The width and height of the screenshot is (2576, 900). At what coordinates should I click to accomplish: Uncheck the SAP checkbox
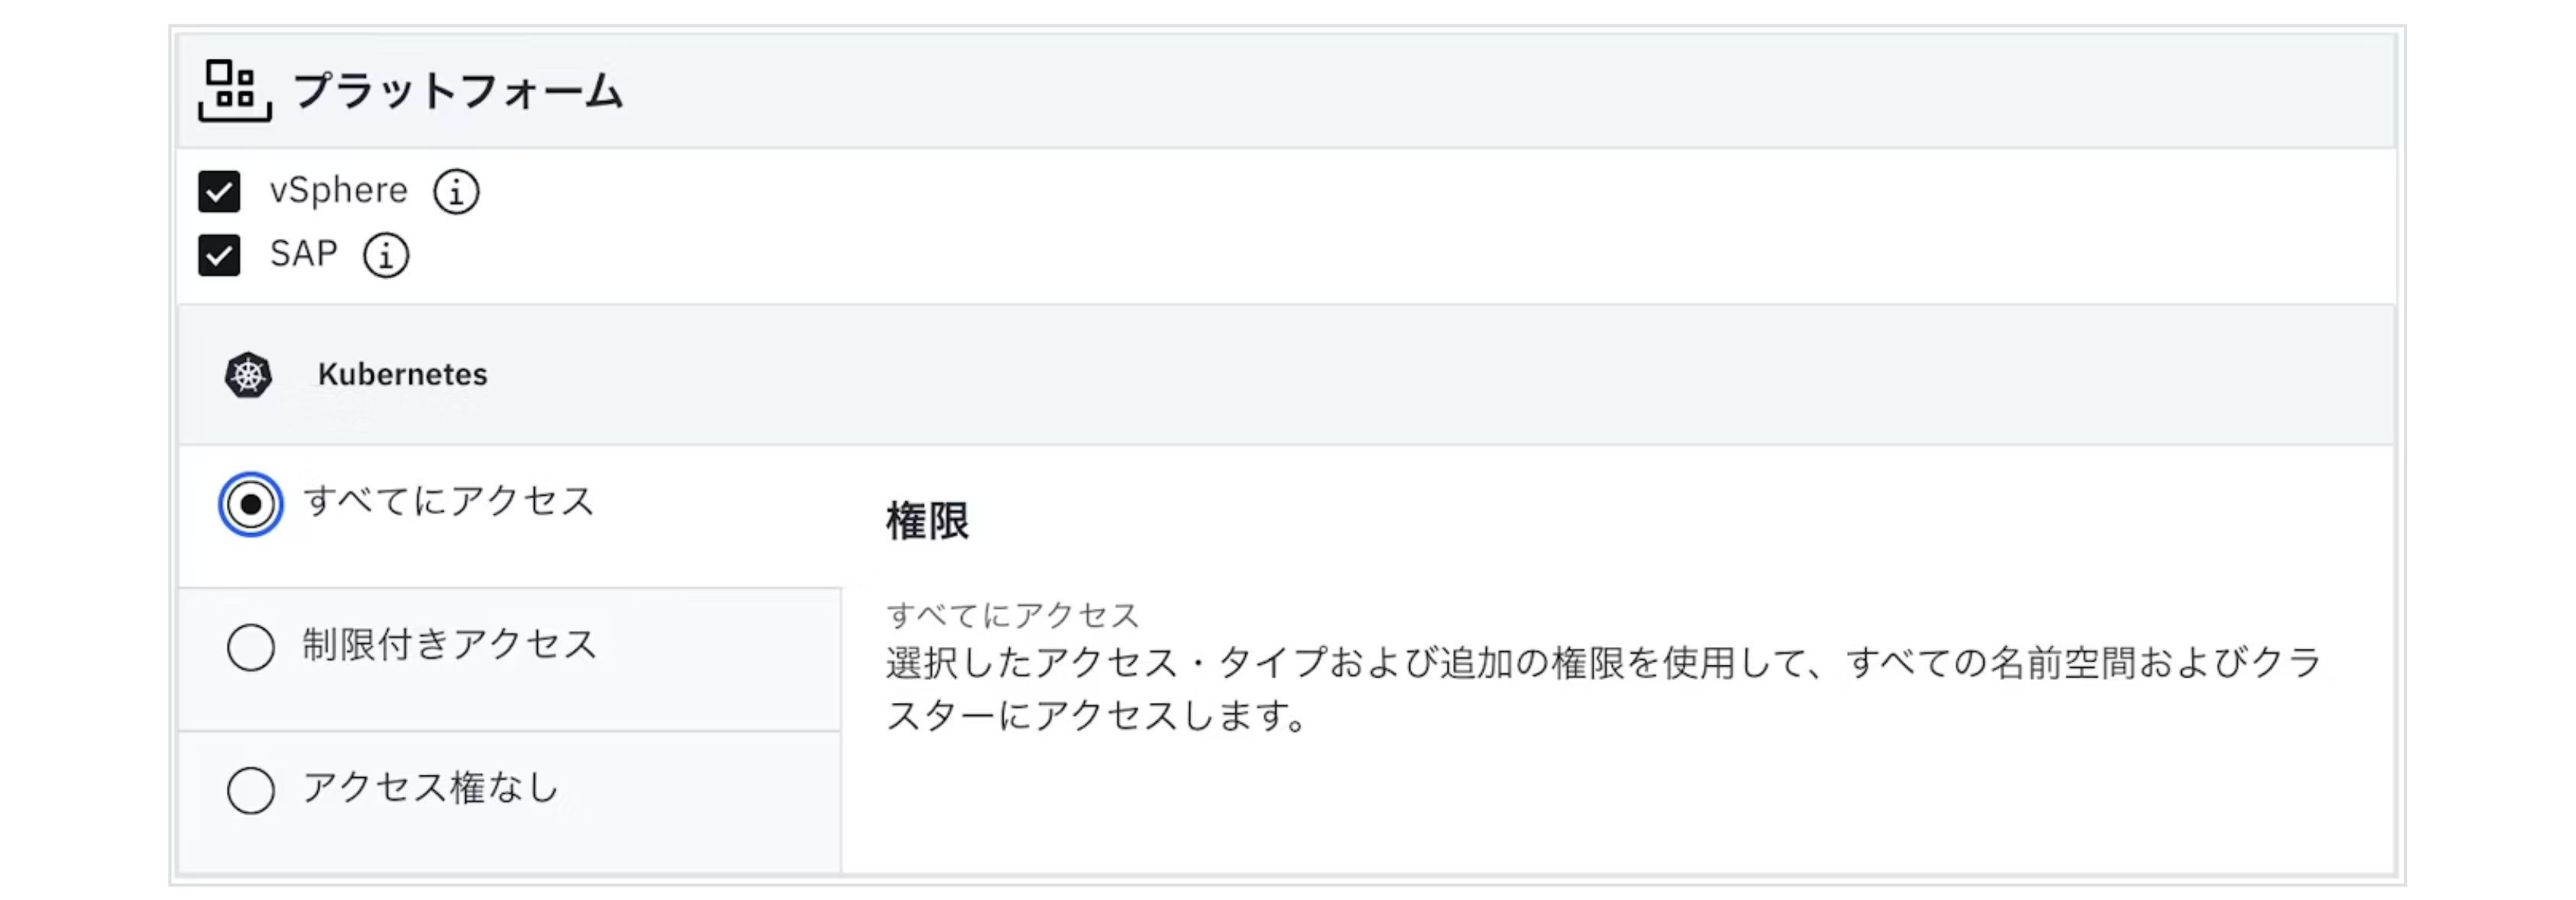(x=219, y=255)
